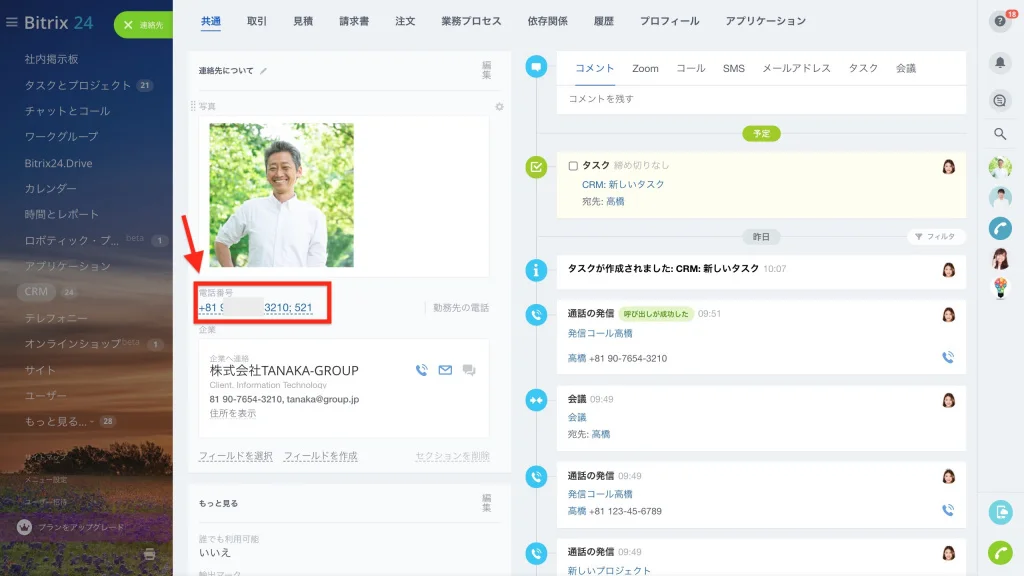This screenshot has width=1024, height=576.
Task: Open チャットとコール in sidebar
Action: pyautogui.click(x=67, y=111)
